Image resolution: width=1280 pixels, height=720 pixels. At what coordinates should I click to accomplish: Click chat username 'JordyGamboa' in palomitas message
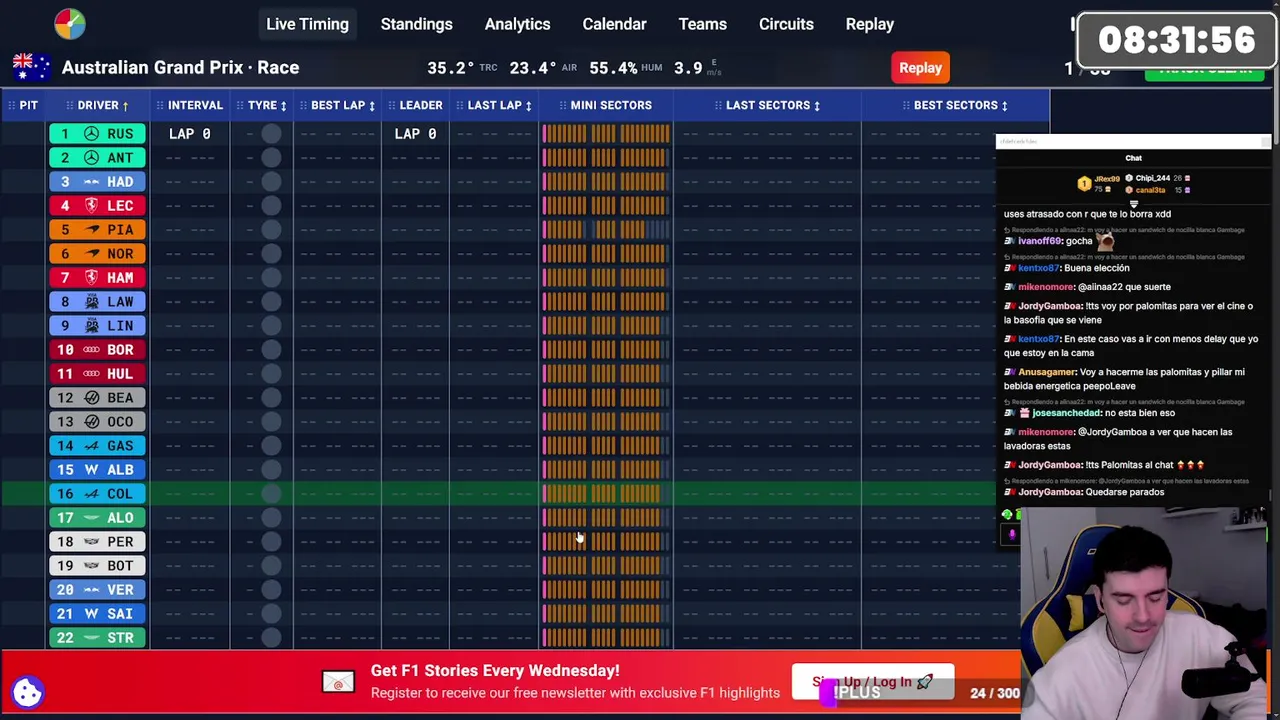(1049, 465)
